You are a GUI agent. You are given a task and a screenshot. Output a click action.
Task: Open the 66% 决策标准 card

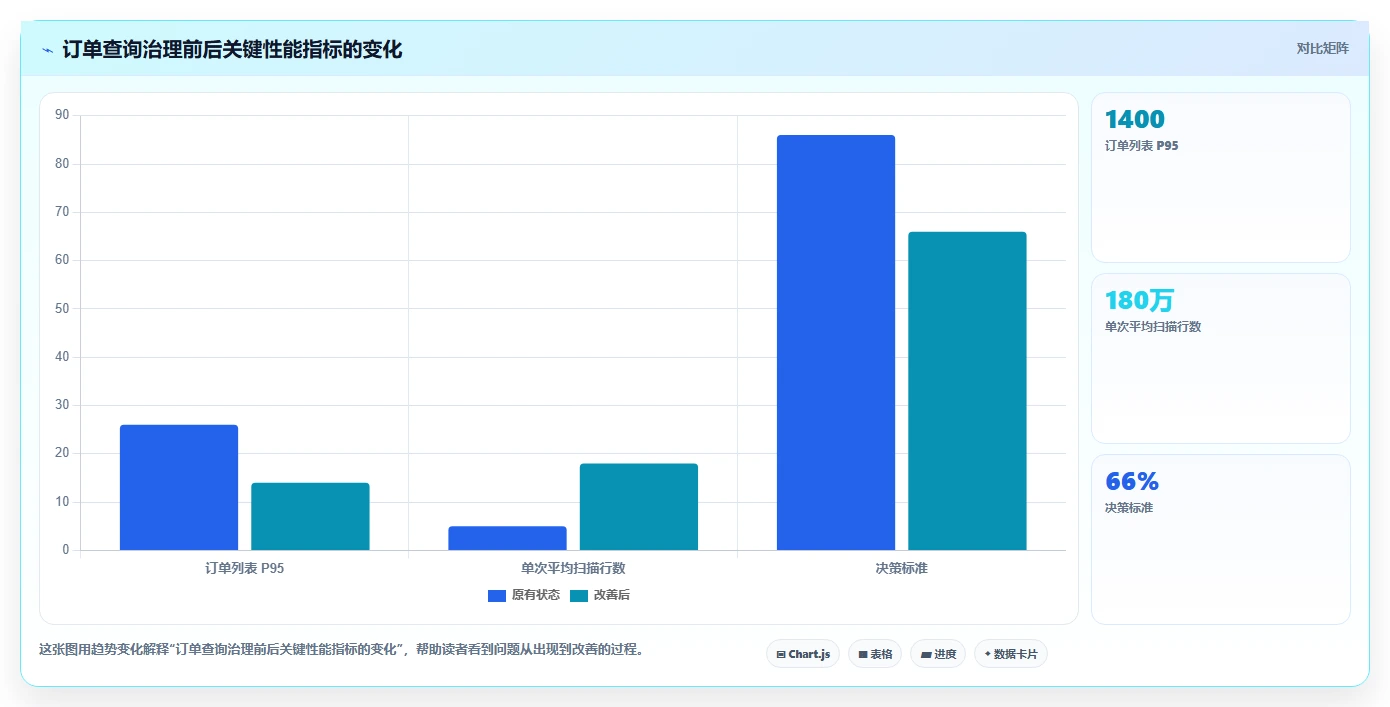pyautogui.click(x=1220, y=539)
